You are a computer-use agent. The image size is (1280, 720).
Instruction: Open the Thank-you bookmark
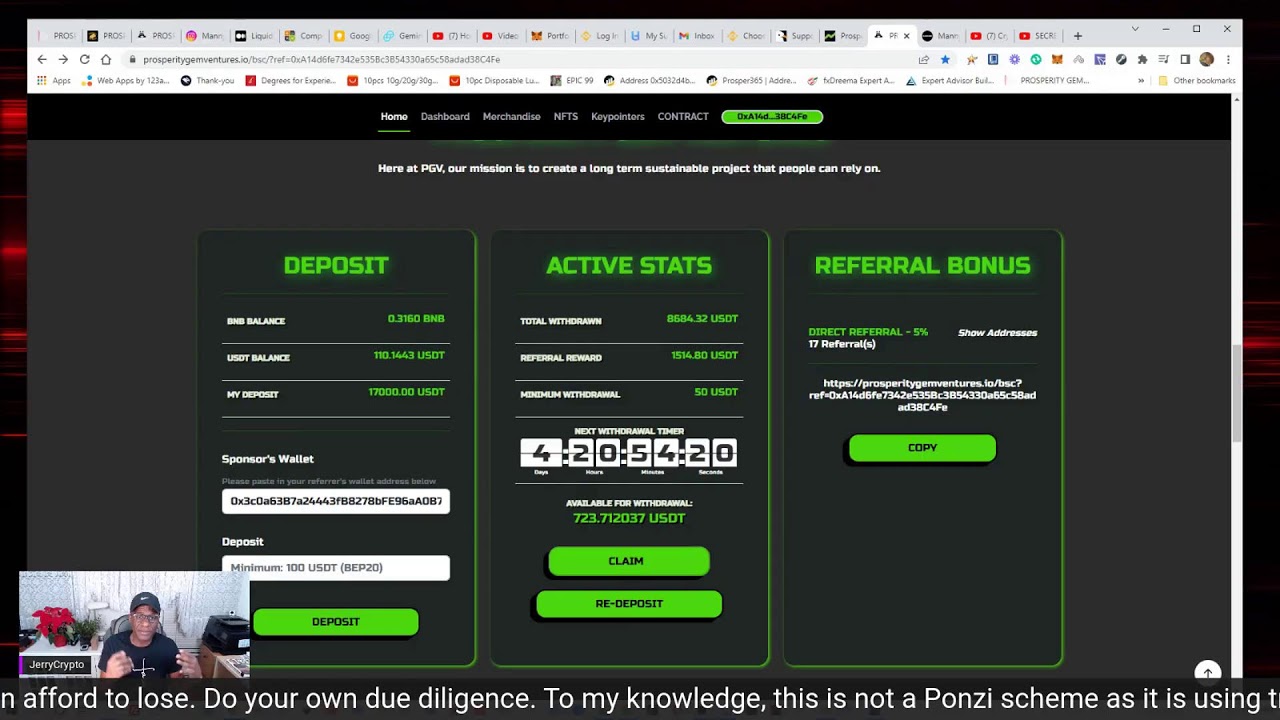click(207, 80)
